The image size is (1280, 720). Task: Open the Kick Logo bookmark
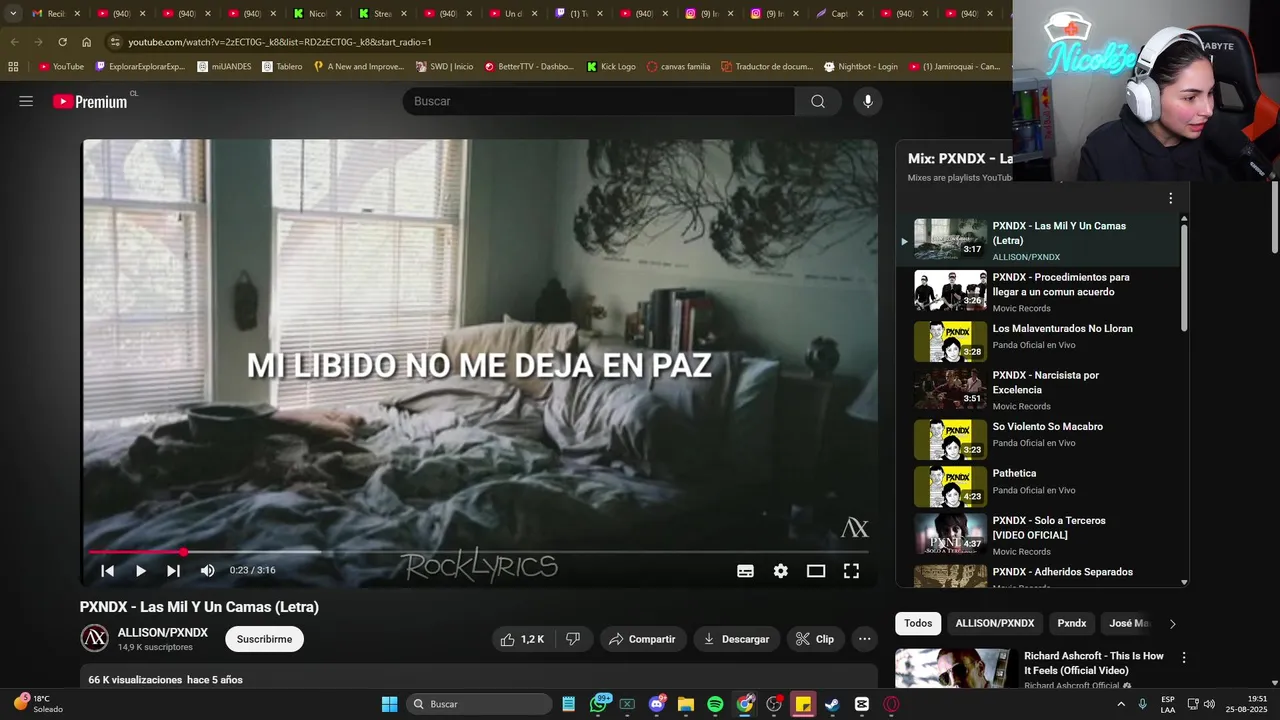(611, 67)
